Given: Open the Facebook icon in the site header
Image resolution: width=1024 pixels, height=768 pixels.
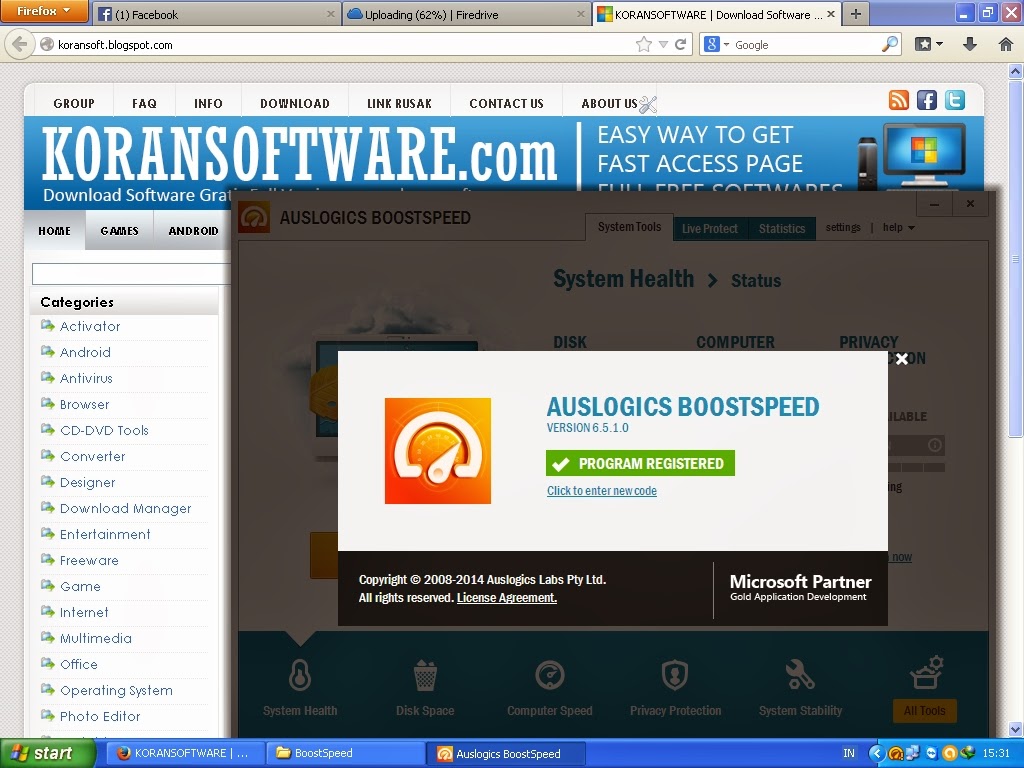Looking at the screenshot, I should [927, 100].
